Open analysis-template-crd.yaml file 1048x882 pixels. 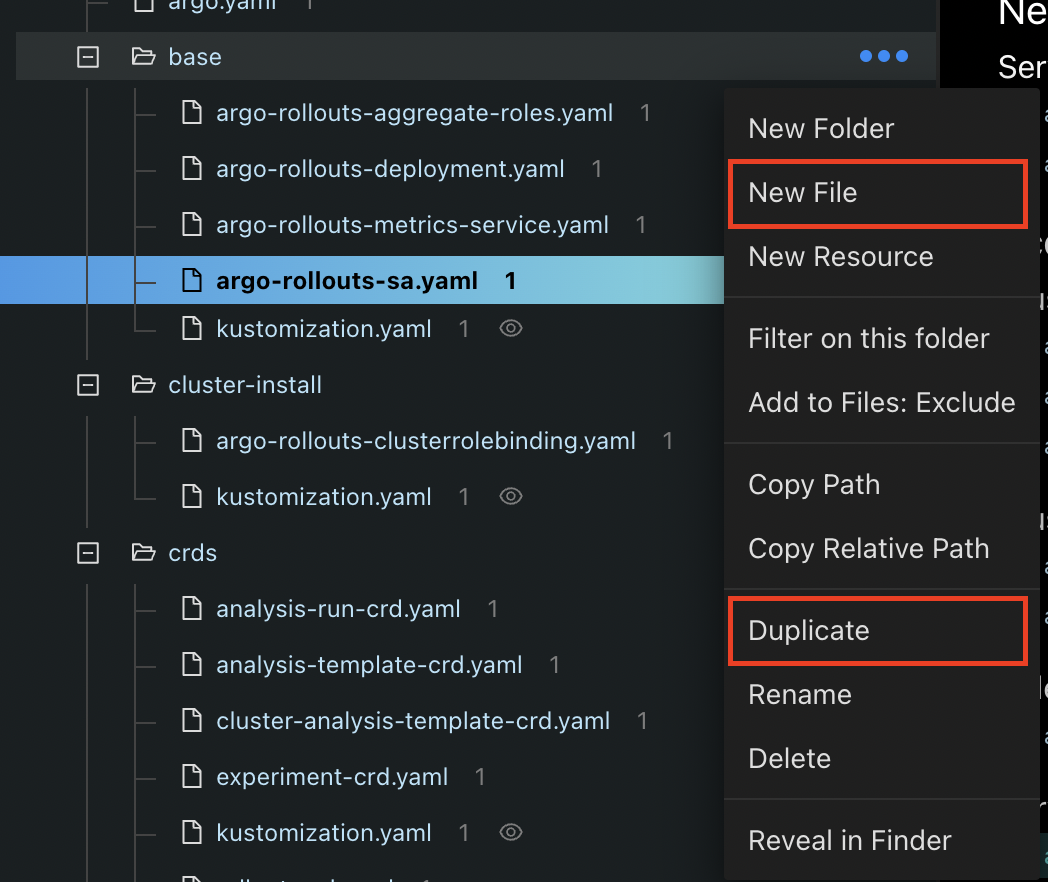369,665
